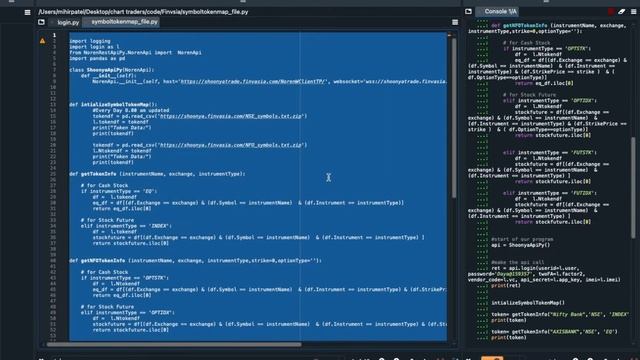Click the file path text above the tabs
The image size is (640, 360).
(x=143, y=12)
